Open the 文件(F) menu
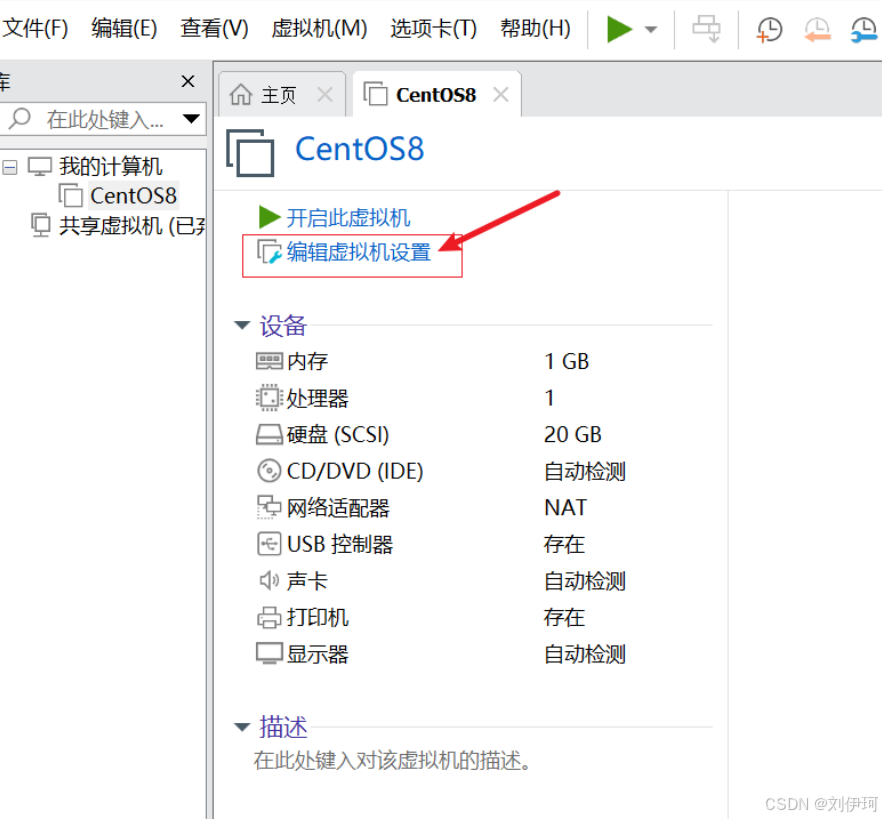Image resolution: width=882 pixels, height=819 pixels. pos(35,28)
